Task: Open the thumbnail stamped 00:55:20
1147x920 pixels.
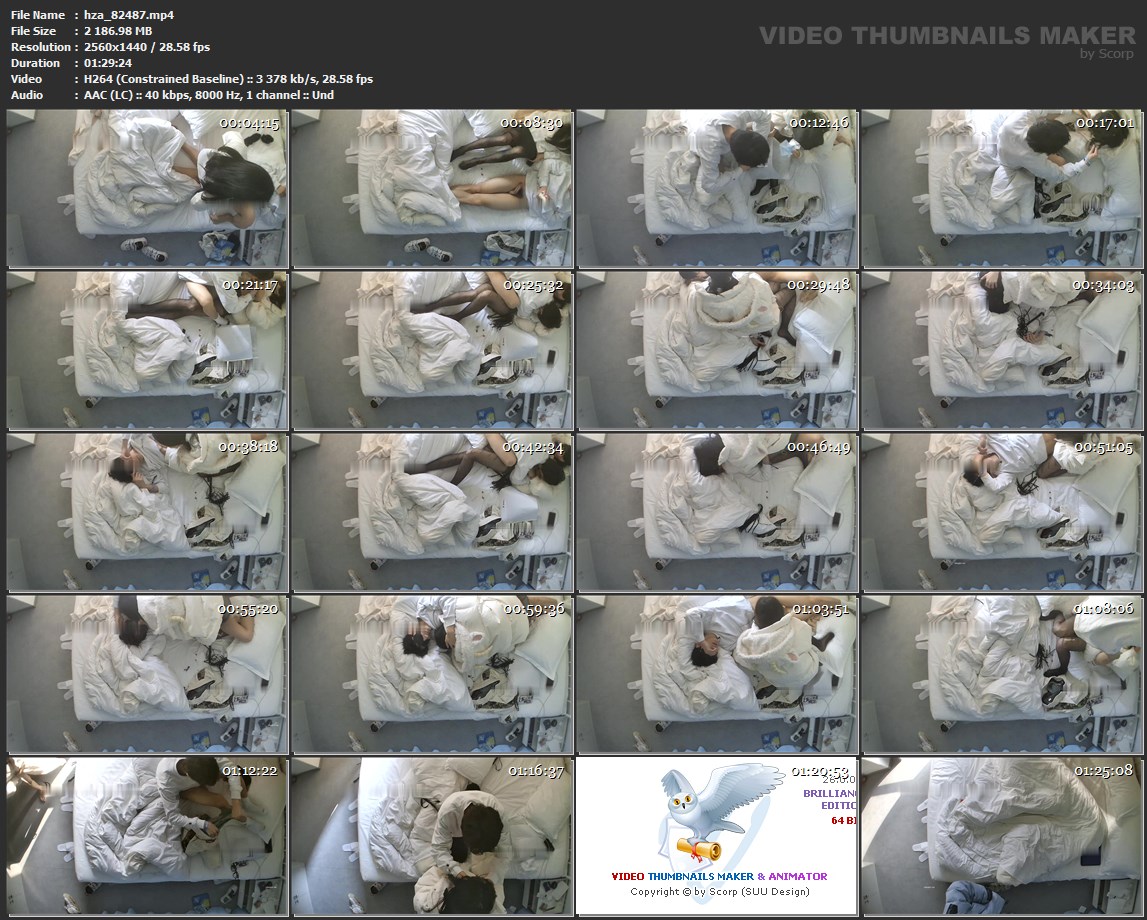Action: pyautogui.click(x=148, y=674)
